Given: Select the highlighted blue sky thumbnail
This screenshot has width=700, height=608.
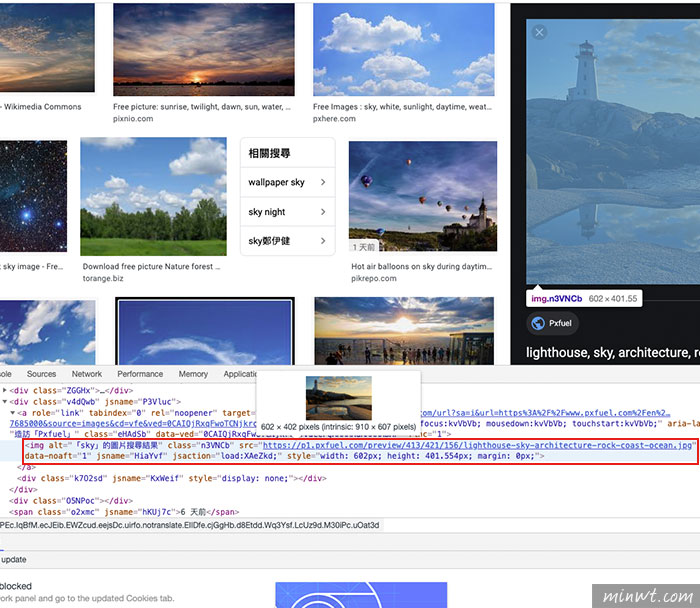Looking at the screenshot, I should [204, 331].
